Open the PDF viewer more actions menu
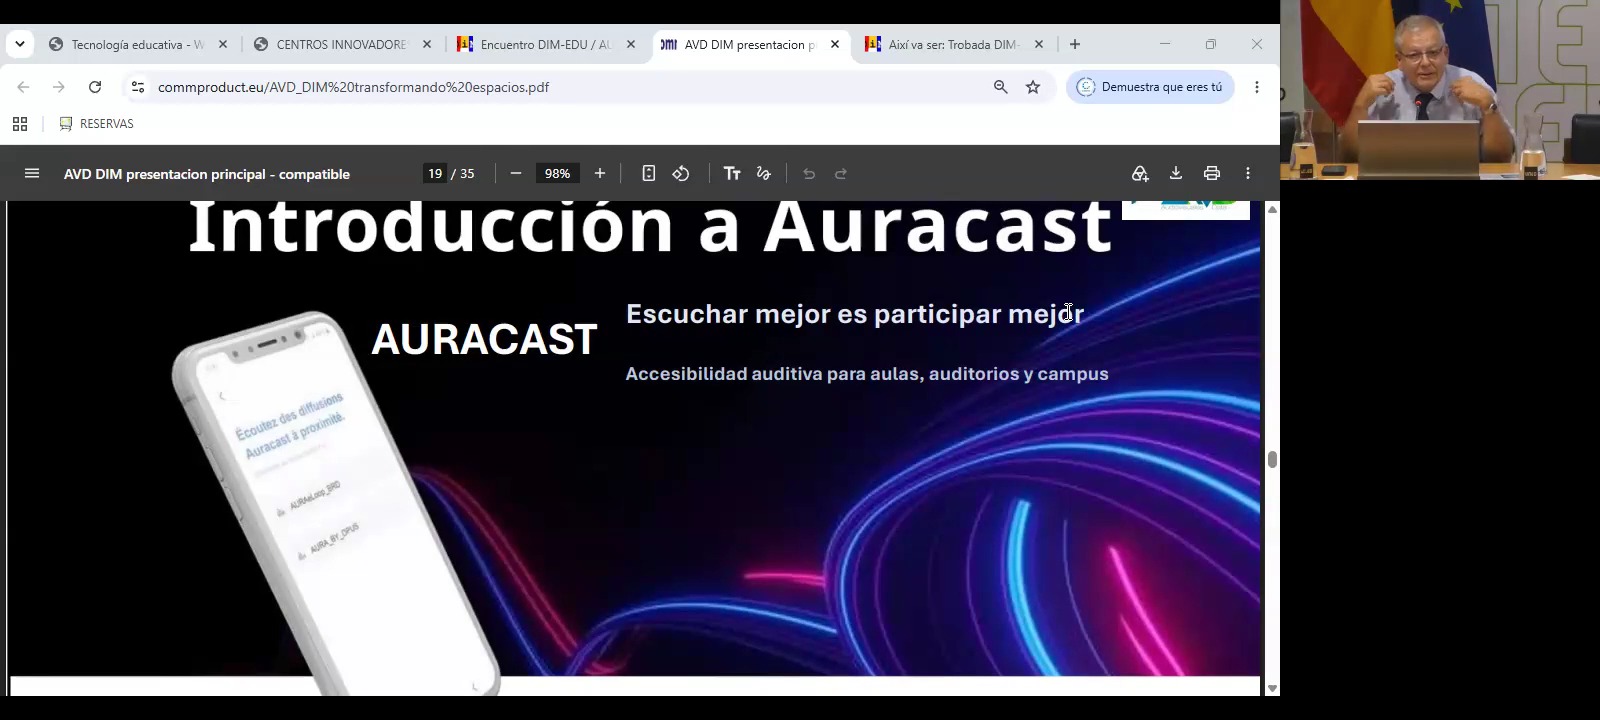 click(1248, 173)
